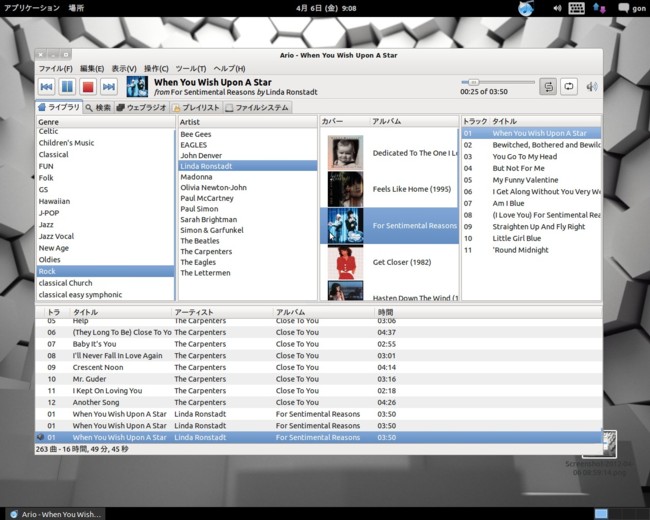This screenshot has height=520, width=650.
Task: Open the gon user chat menu
Action: pos(632,8)
